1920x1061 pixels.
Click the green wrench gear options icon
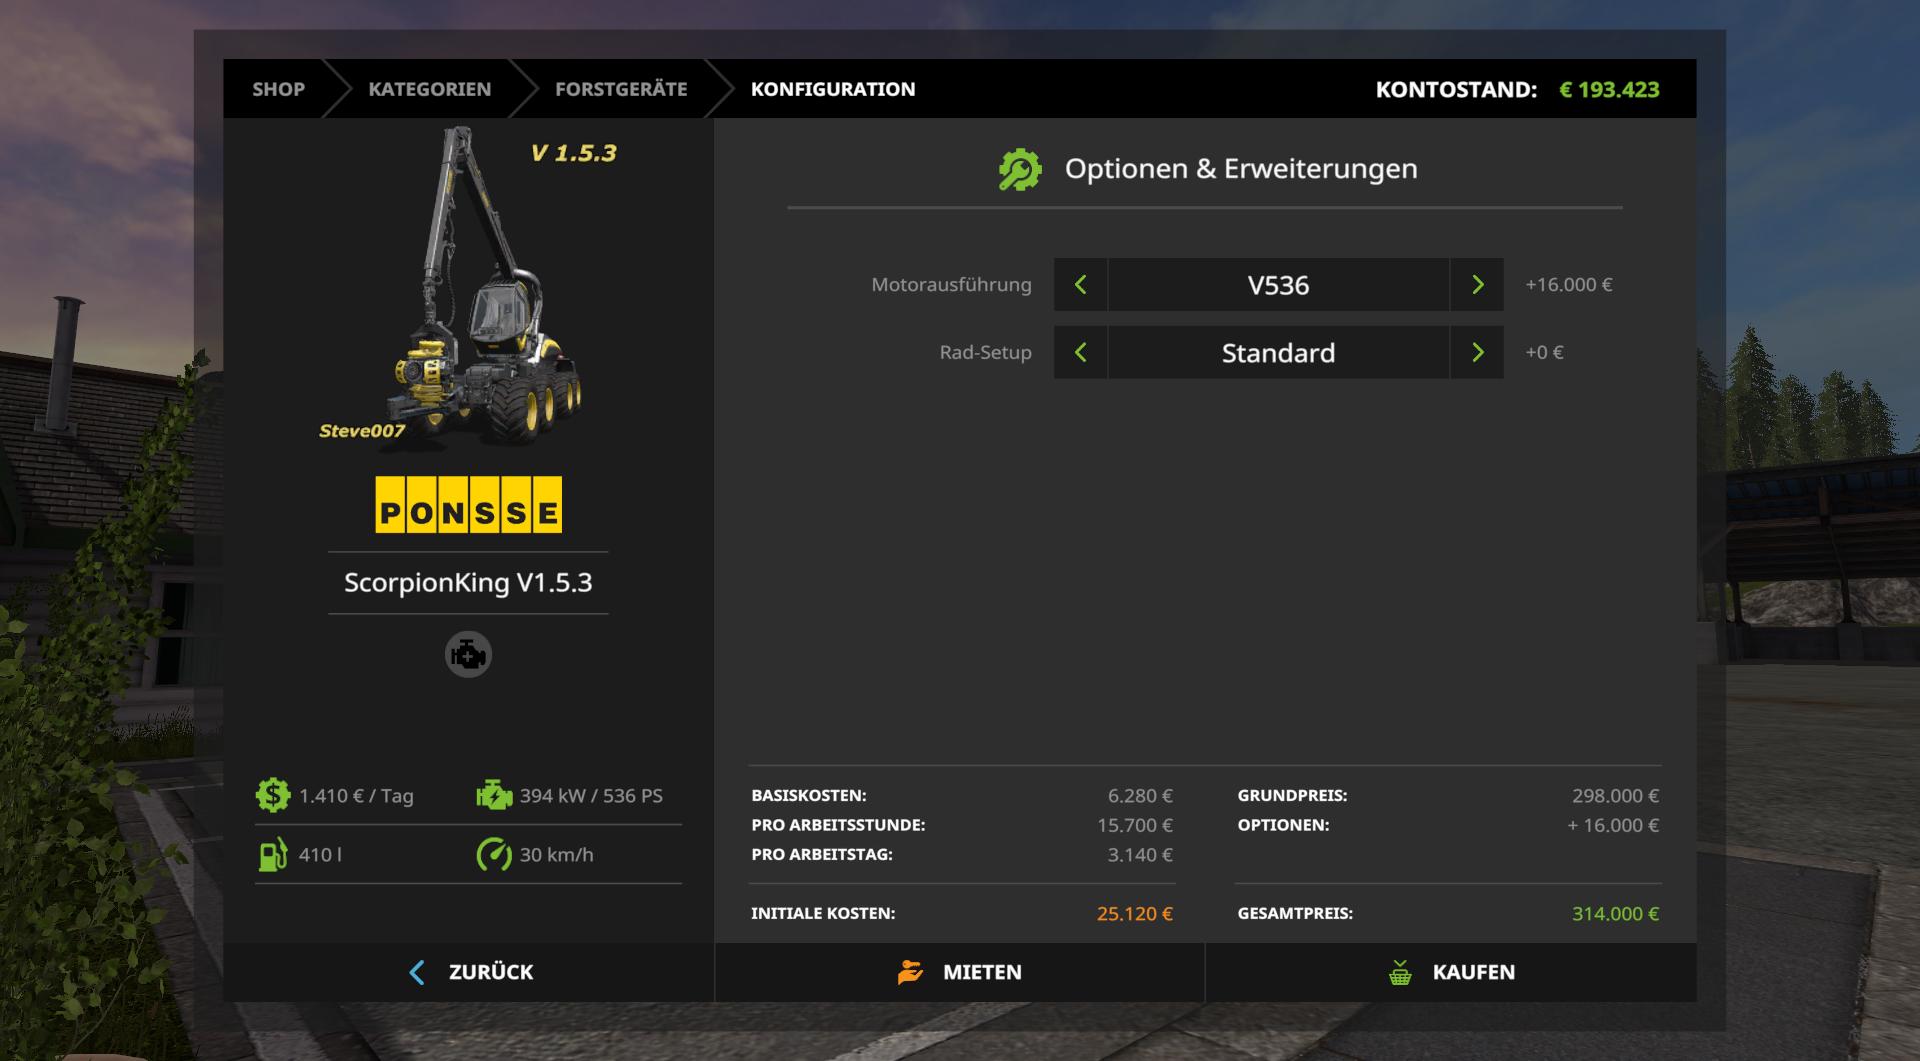[x=1019, y=169]
